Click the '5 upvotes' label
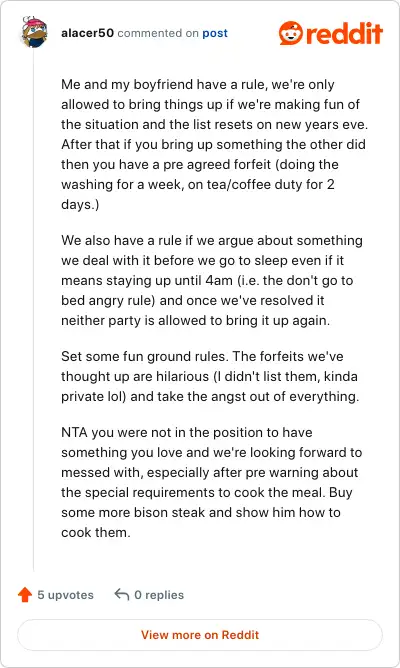This screenshot has width=400, height=668. click(65, 595)
